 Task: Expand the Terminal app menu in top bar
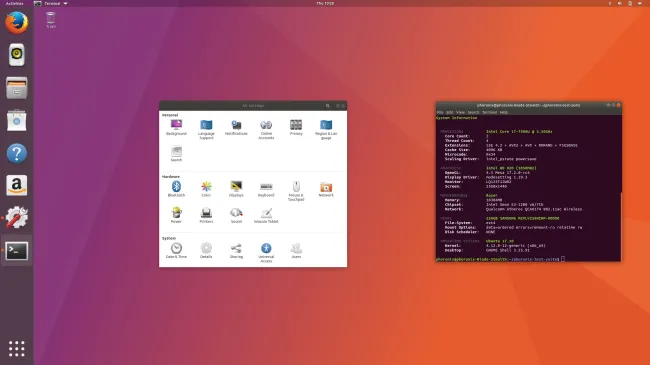pyautogui.click(x=51, y=3)
